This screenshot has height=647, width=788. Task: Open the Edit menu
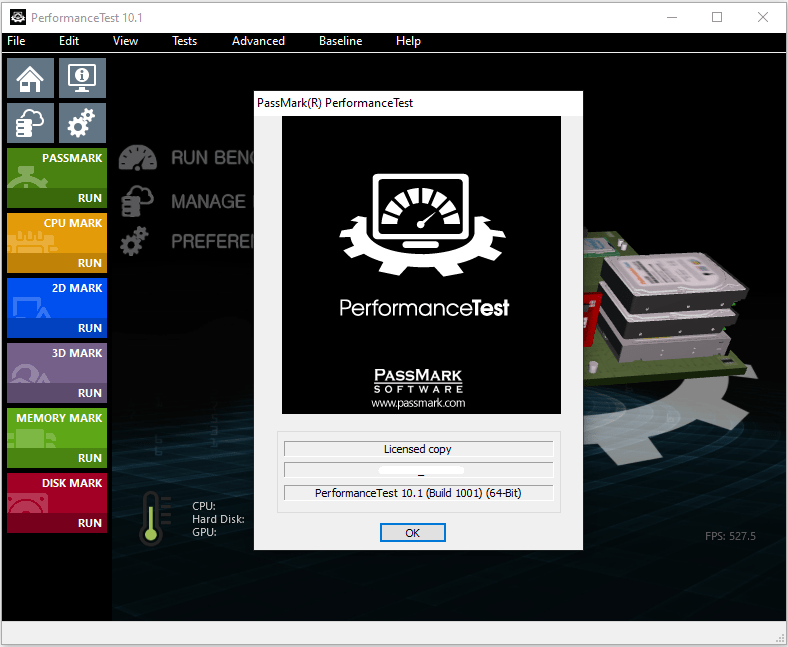pos(69,41)
